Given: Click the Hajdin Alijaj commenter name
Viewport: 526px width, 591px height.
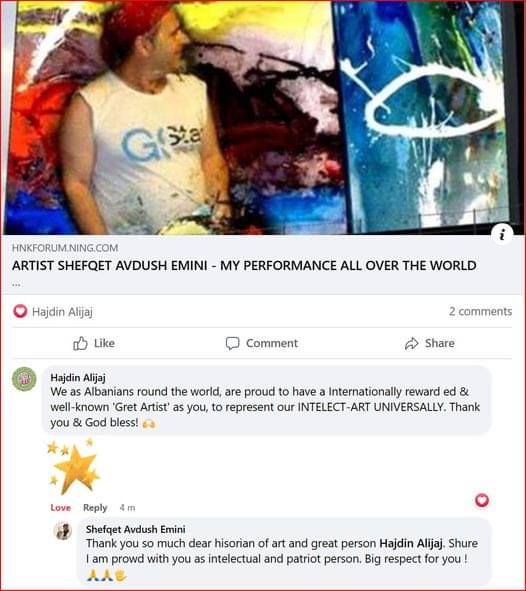Looking at the screenshot, I should click(78, 378).
